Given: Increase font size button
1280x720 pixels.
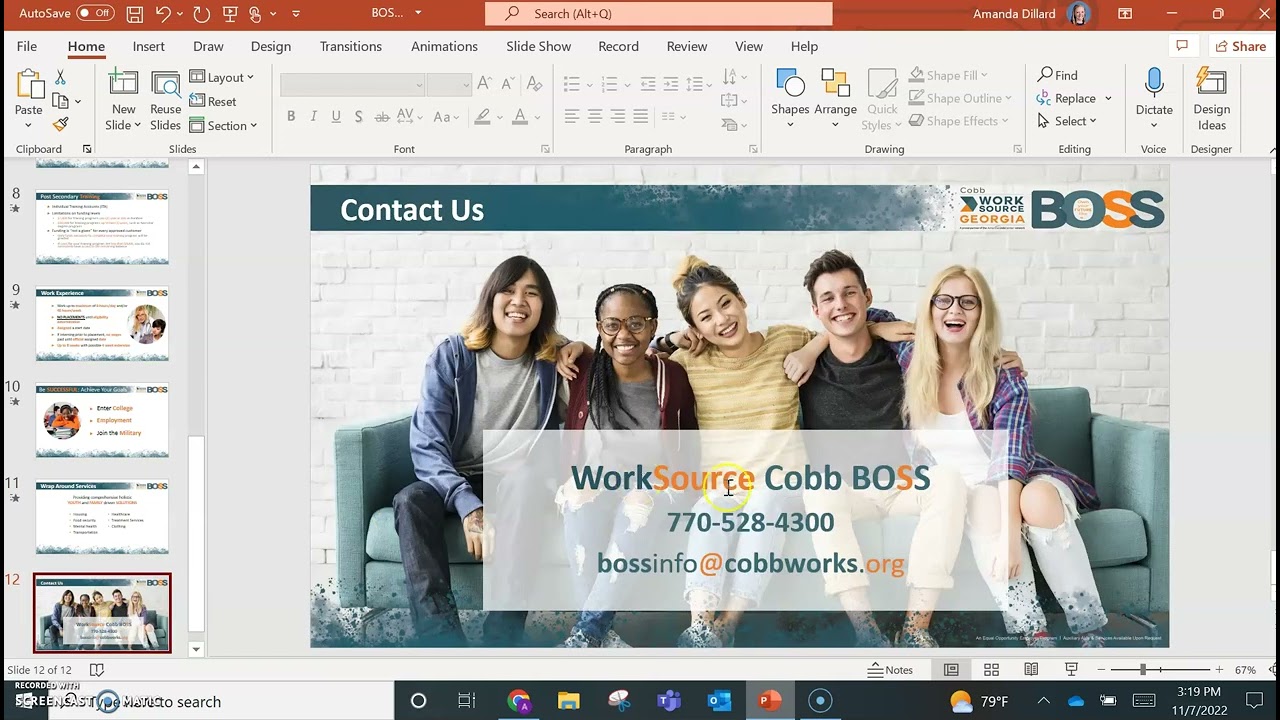Looking at the screenshot, I should point(484,84).
